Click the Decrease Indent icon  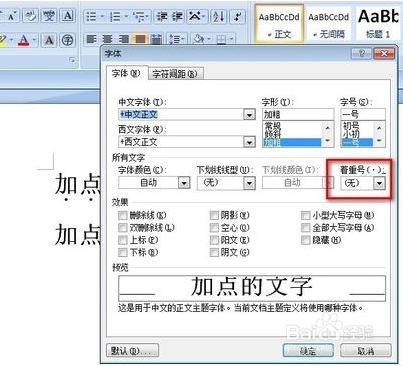162,16
